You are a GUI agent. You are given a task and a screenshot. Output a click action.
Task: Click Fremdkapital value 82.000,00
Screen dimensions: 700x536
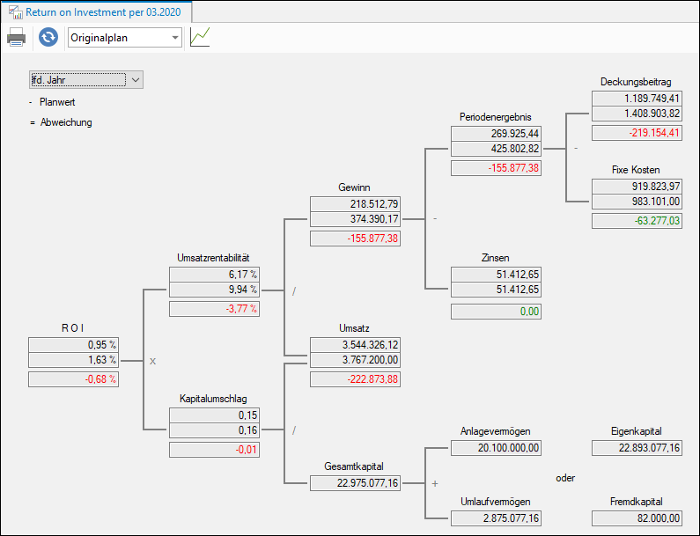pos(637,518)
